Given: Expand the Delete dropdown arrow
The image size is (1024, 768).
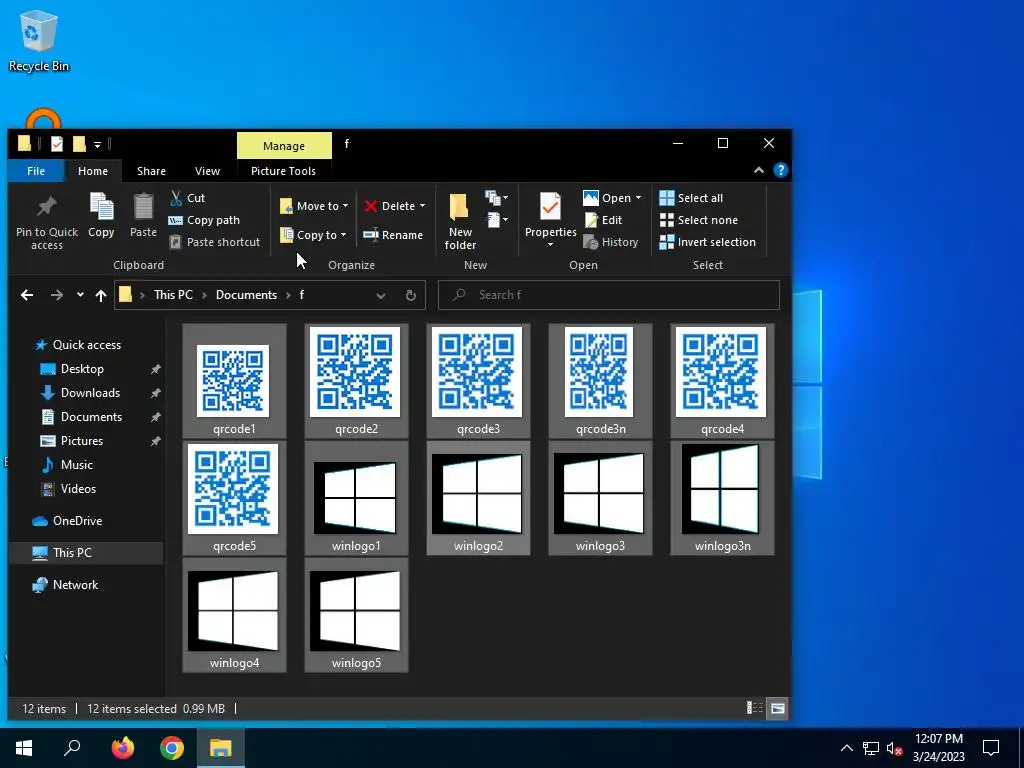Looking at the screenshot, I should 423,206.
